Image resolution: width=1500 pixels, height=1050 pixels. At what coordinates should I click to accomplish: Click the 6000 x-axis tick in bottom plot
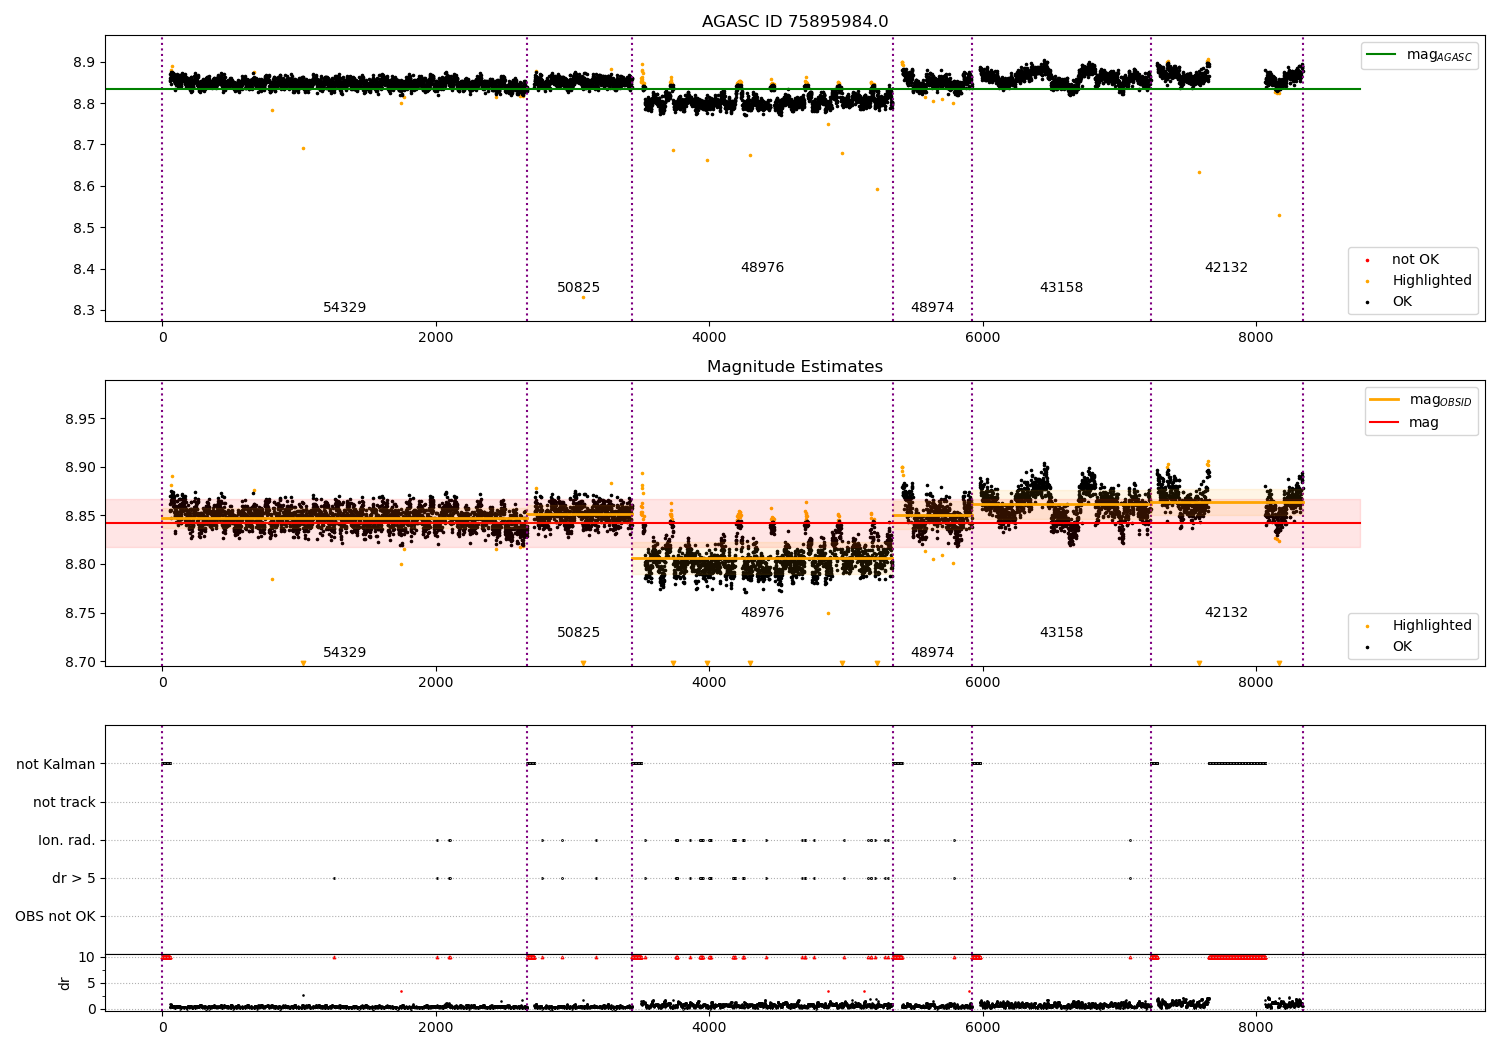click(x=982, y=1027)
